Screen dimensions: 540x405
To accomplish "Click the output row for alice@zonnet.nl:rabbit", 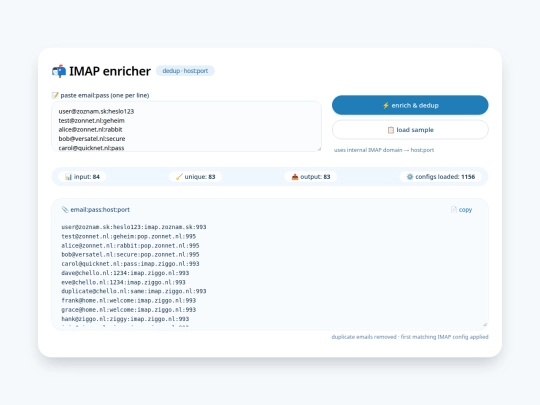I will 130,246.
